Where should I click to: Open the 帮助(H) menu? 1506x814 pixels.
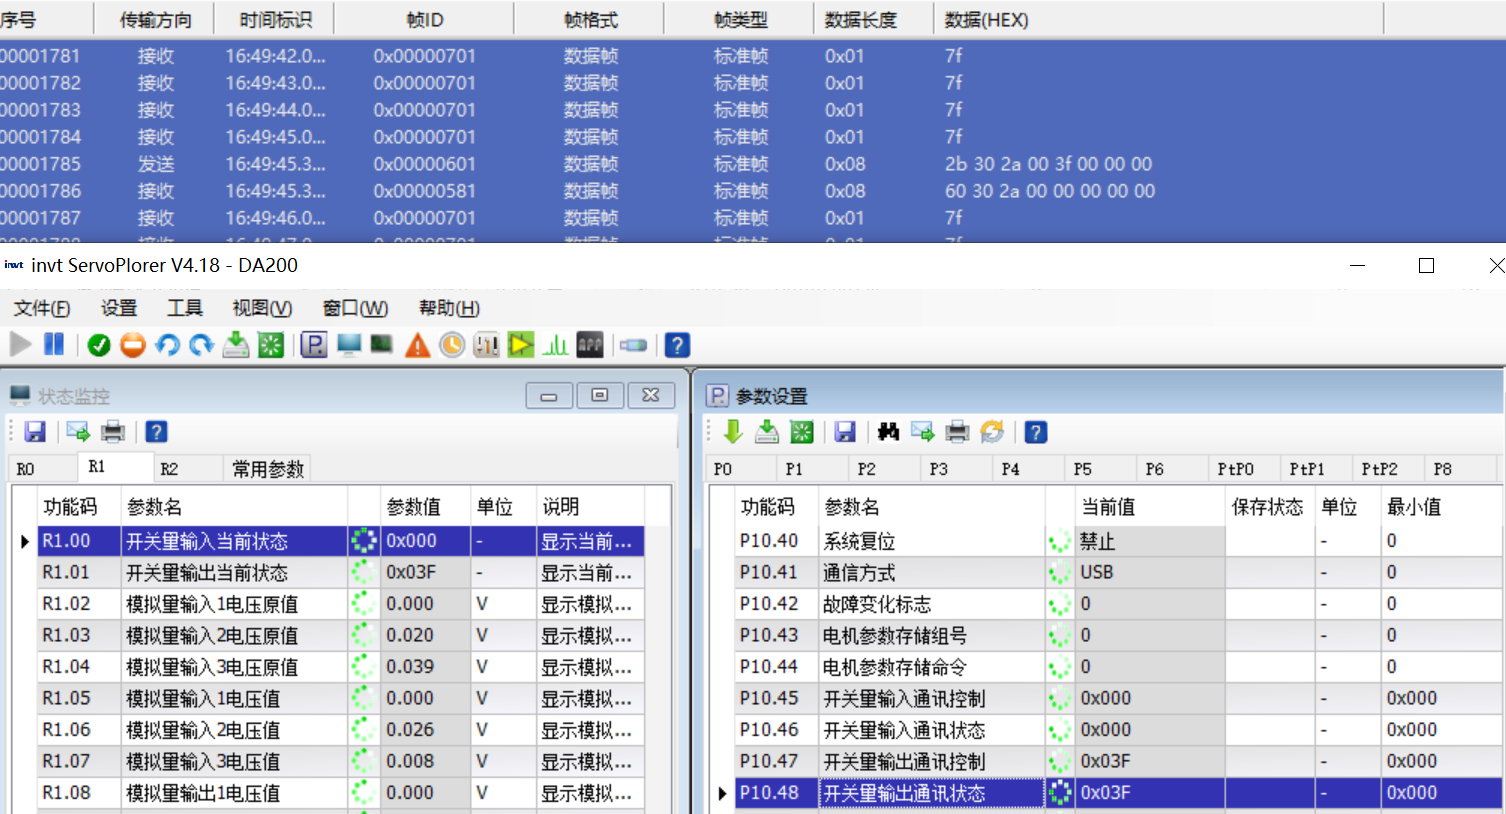coord(449,308)
